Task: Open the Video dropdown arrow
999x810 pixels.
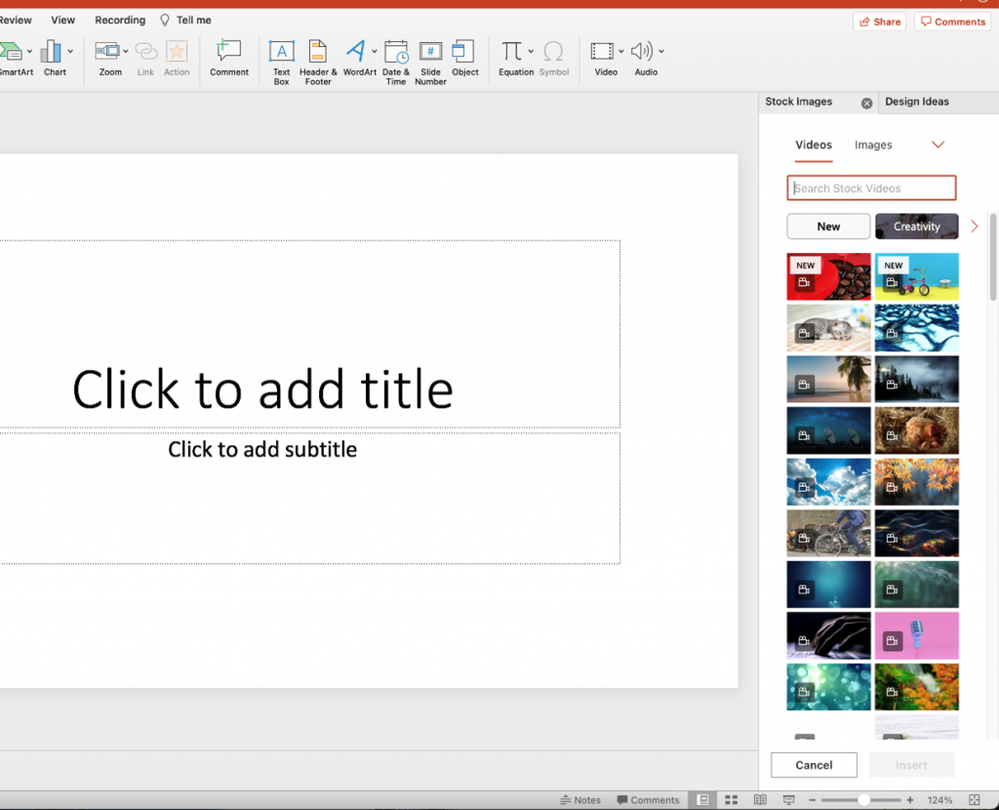Action: (621, 51)
